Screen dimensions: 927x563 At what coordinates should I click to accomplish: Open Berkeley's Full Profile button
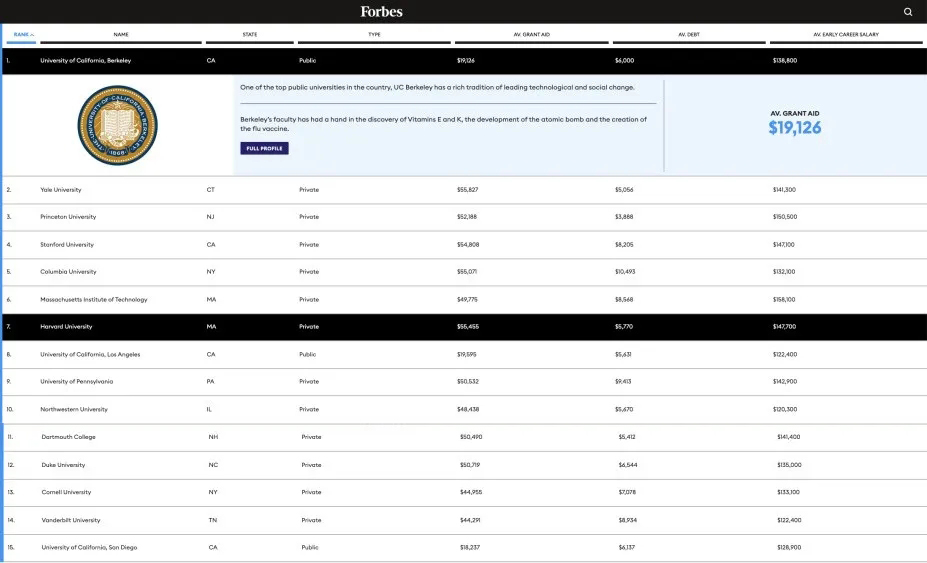[x=264, y=148]
